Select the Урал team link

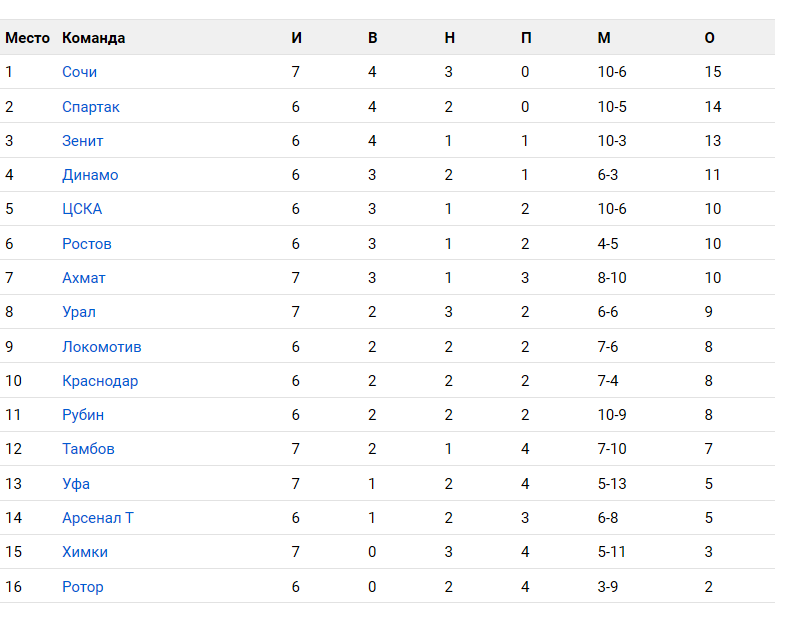coord(79,312)
